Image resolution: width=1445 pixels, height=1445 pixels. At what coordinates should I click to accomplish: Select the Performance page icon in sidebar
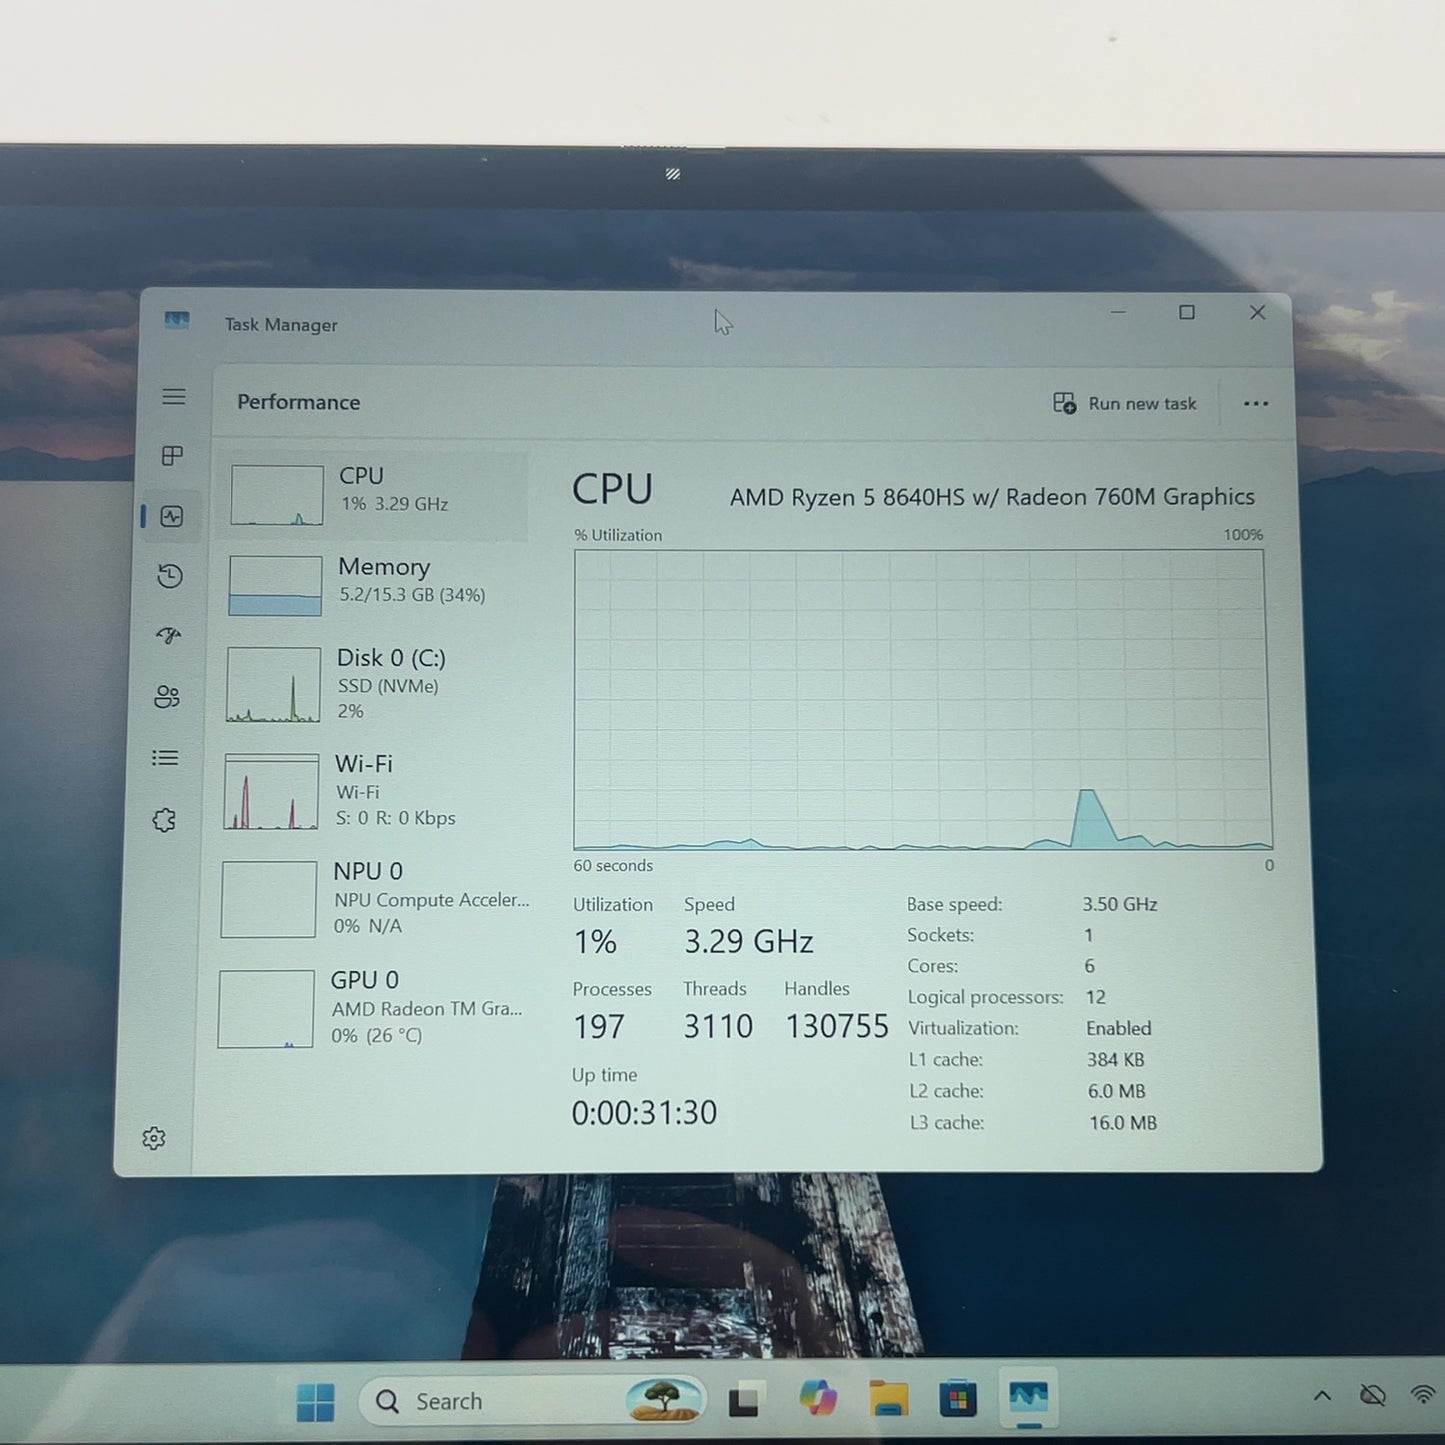point(172,516)
